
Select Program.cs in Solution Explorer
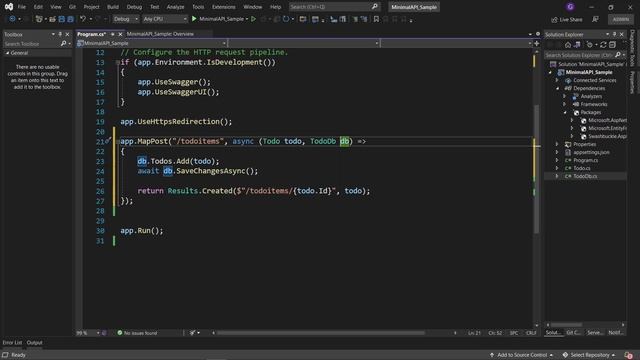point(585,160)
